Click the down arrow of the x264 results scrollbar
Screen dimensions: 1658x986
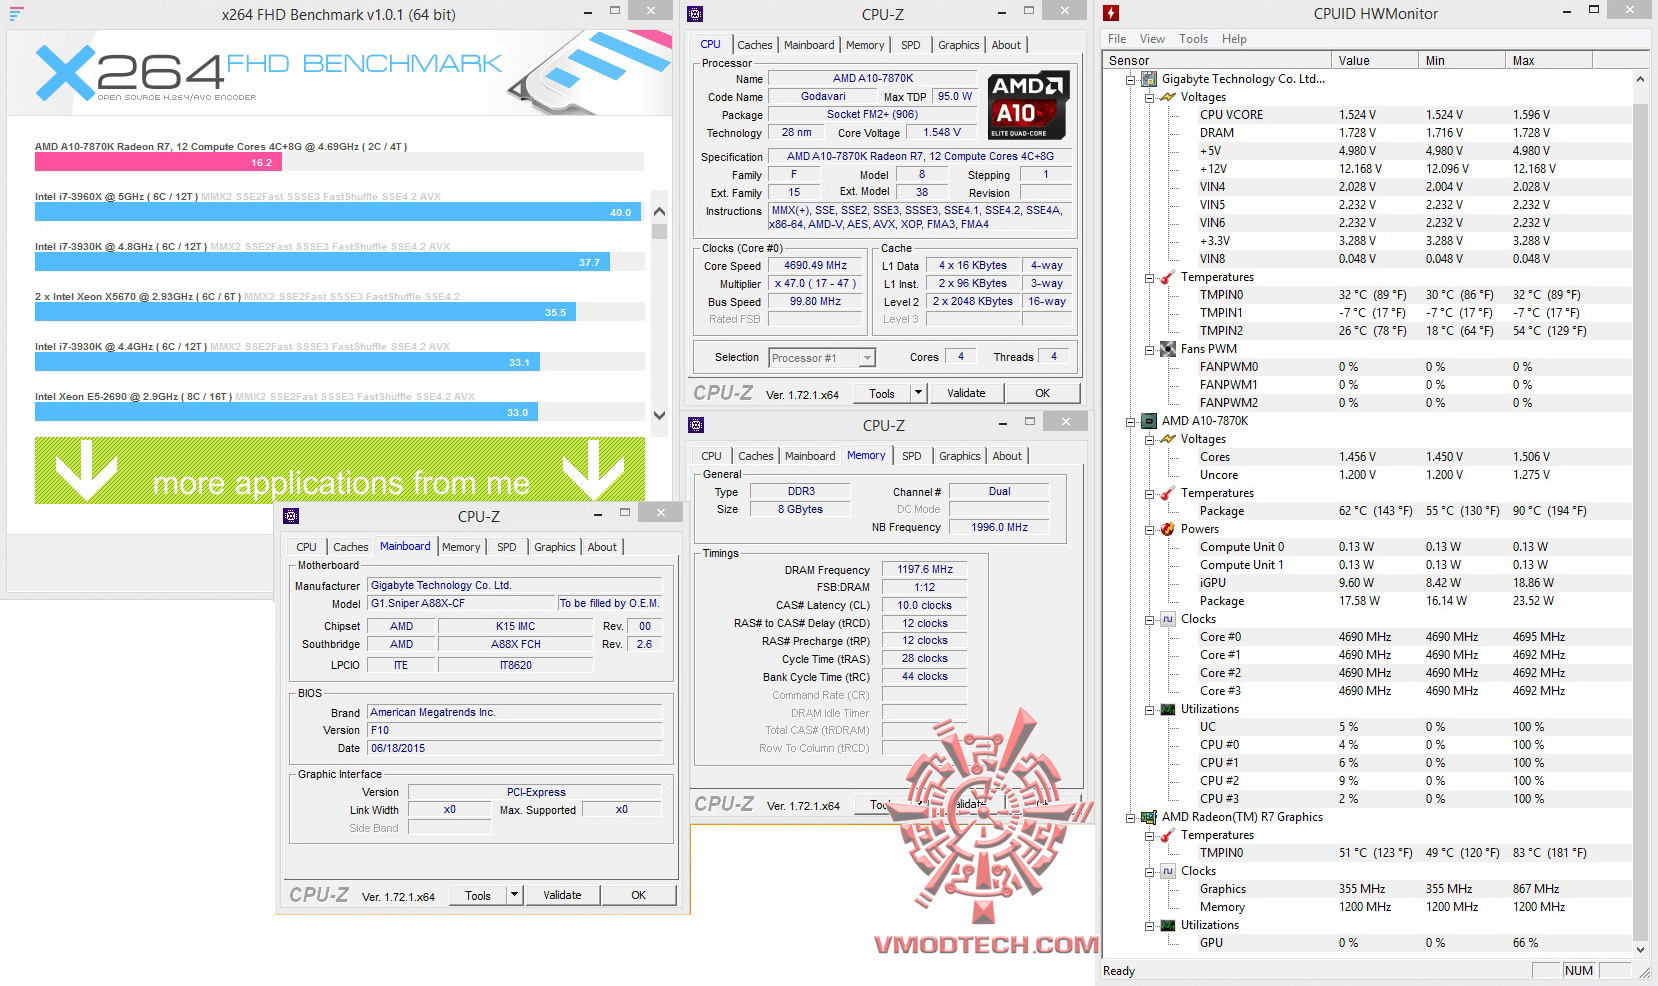pos(659,415)
